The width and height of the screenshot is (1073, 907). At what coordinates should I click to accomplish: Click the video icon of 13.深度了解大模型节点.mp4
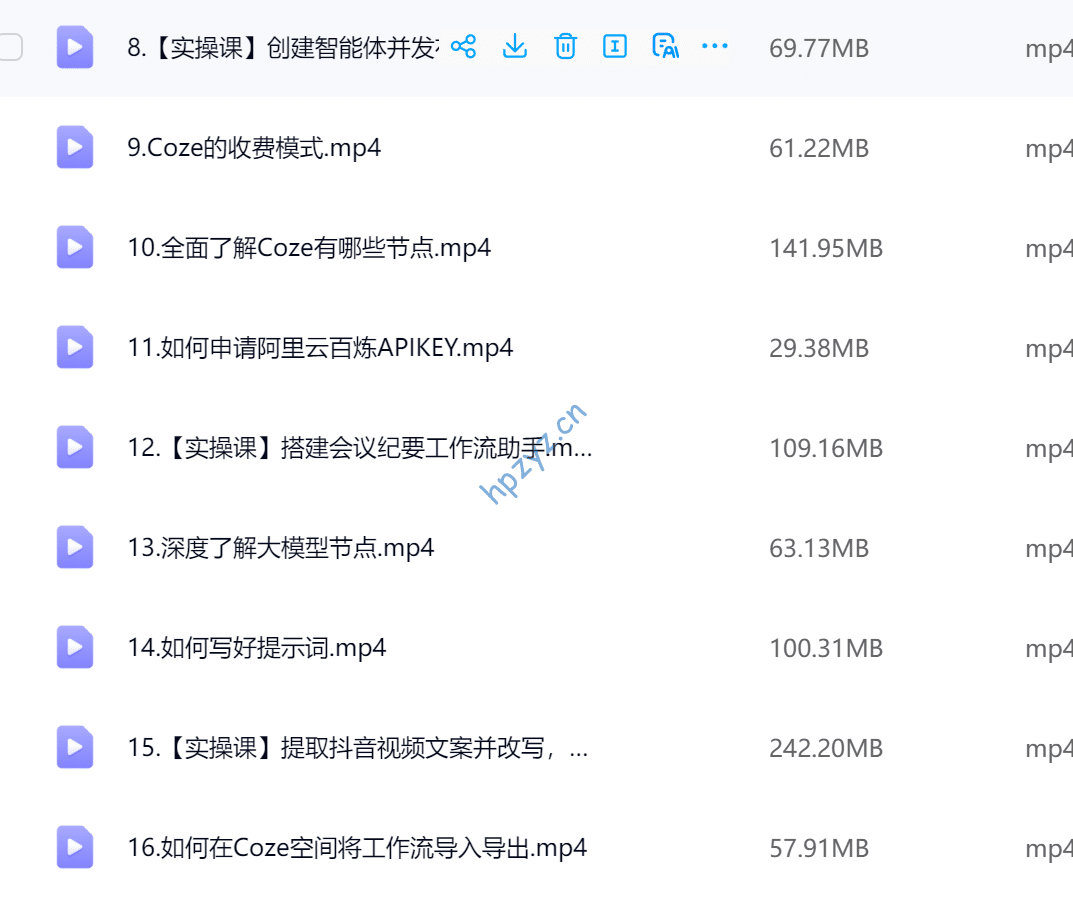click(75, 548)
